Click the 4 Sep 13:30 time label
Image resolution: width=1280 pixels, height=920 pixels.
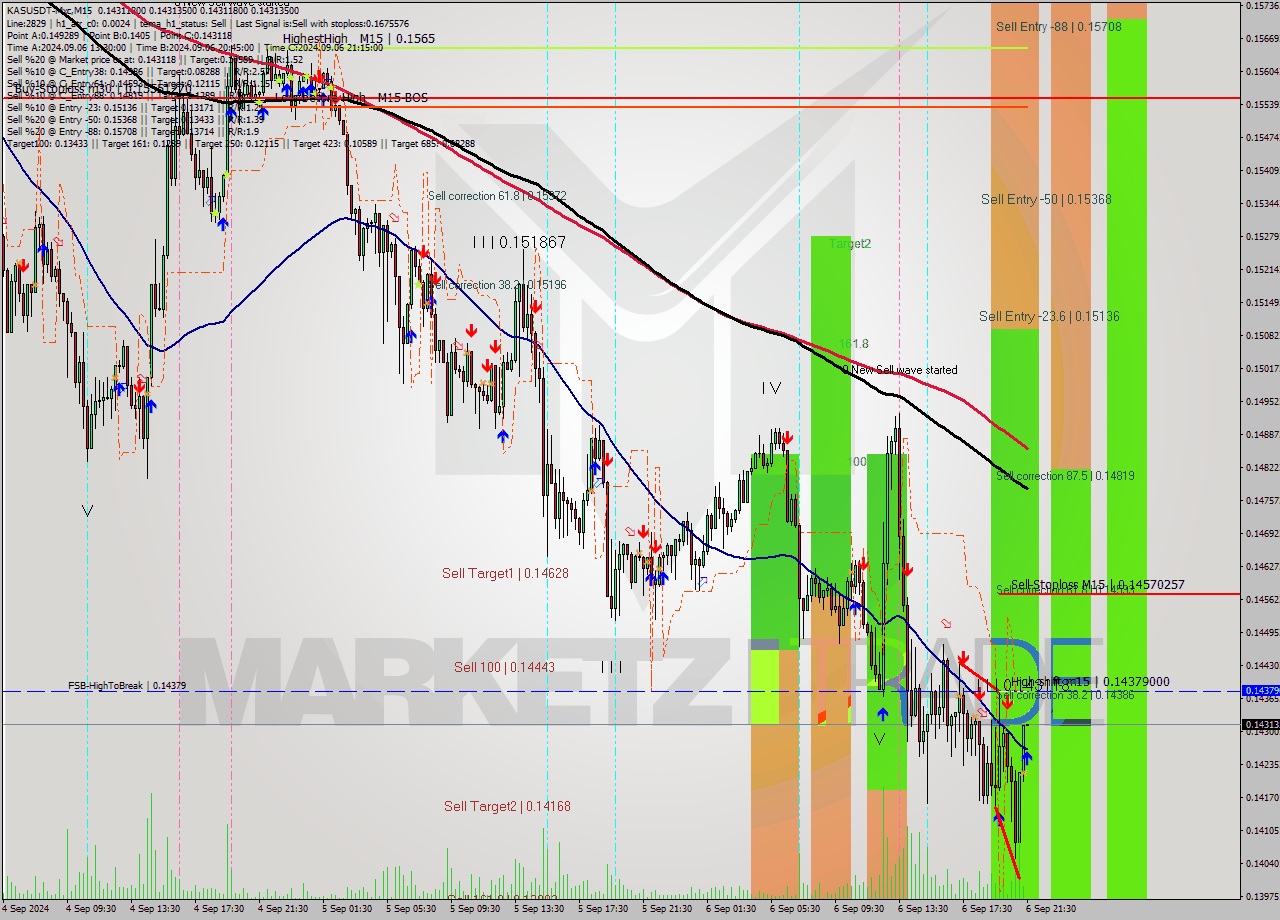click(156, 909)
